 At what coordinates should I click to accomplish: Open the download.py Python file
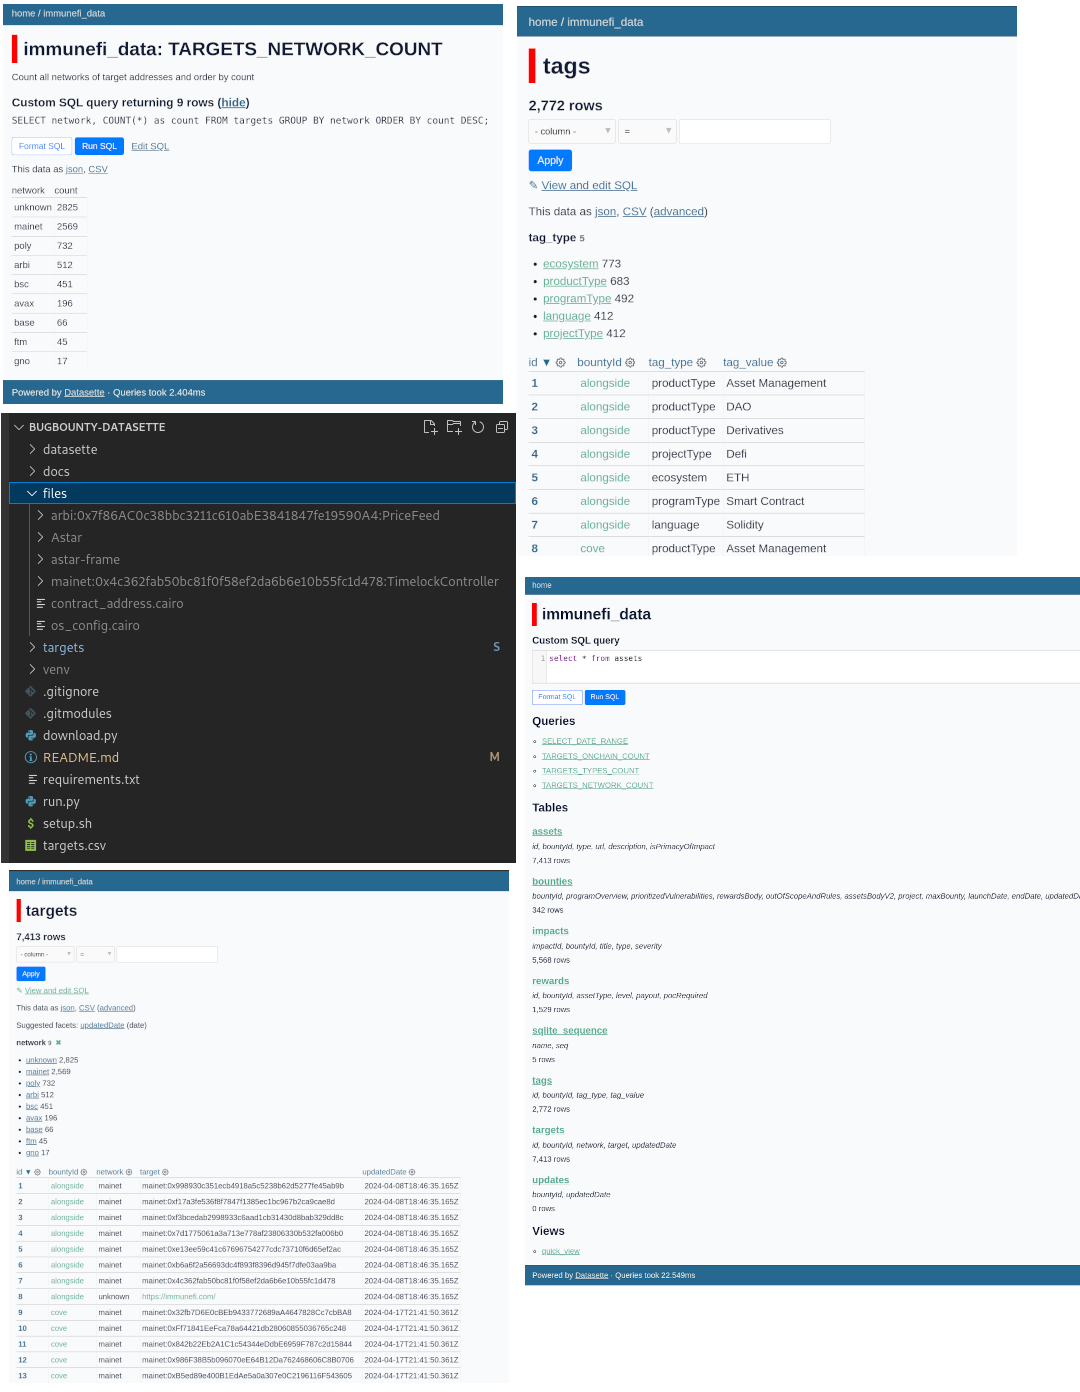click(x=80, y=736)
